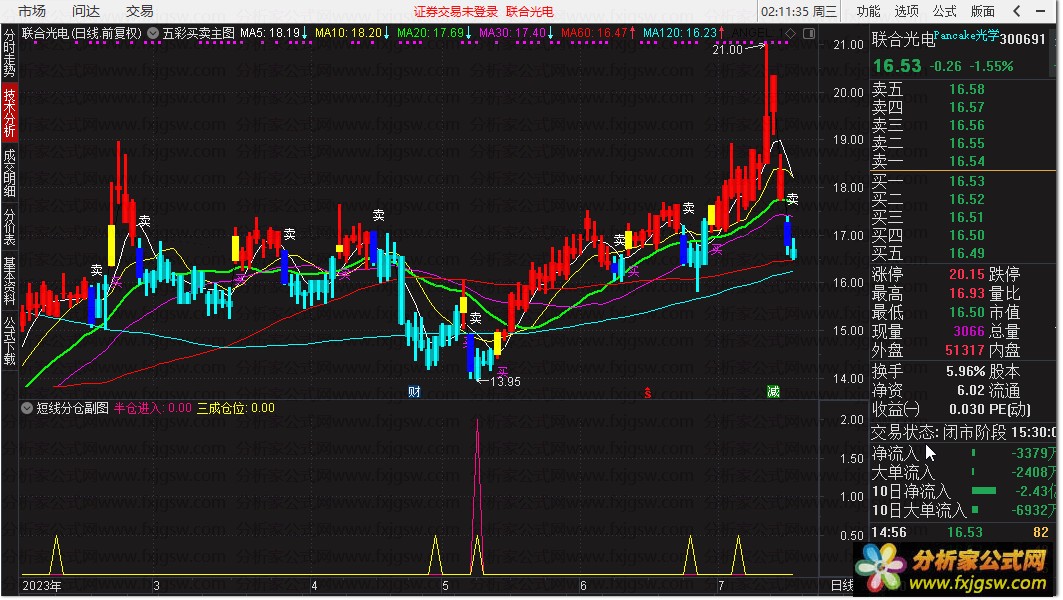Viewport: 1063px width, 600px height.
Task: Select the 买二 16.52 bid row
Action: (x=963, y=199)
